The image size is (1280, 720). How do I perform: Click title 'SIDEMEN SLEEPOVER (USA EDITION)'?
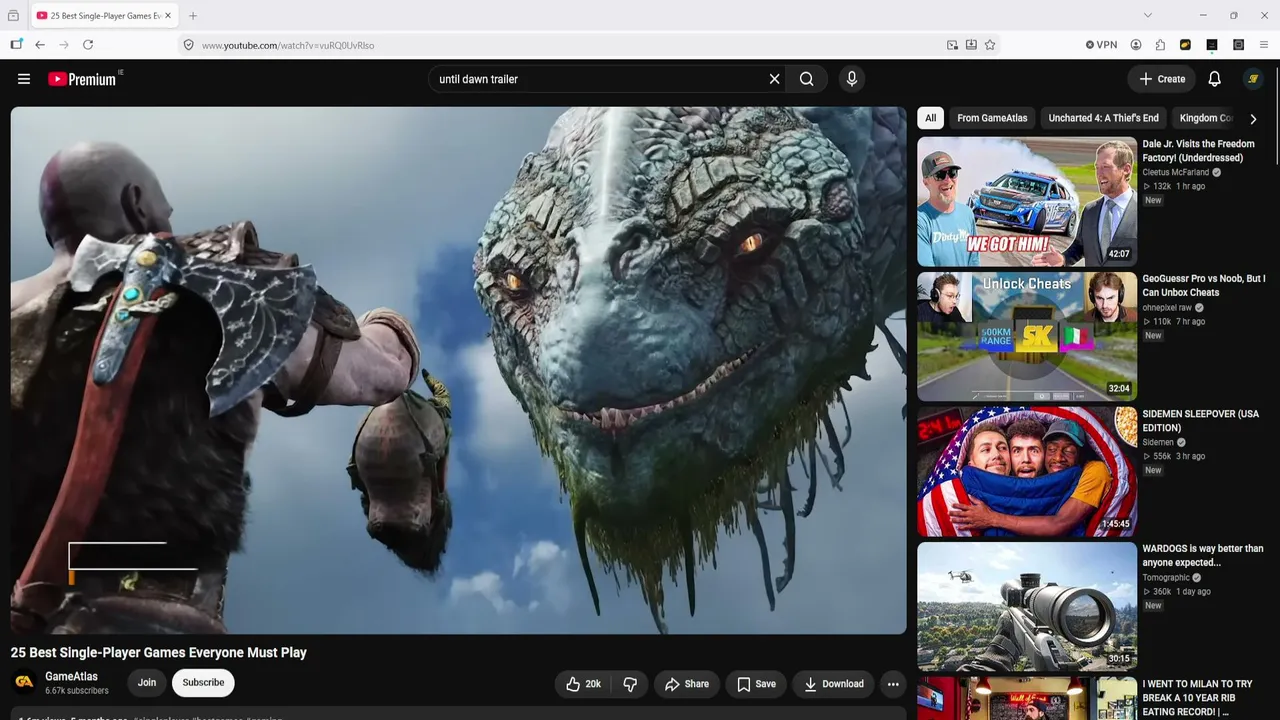click(1201, 421)
